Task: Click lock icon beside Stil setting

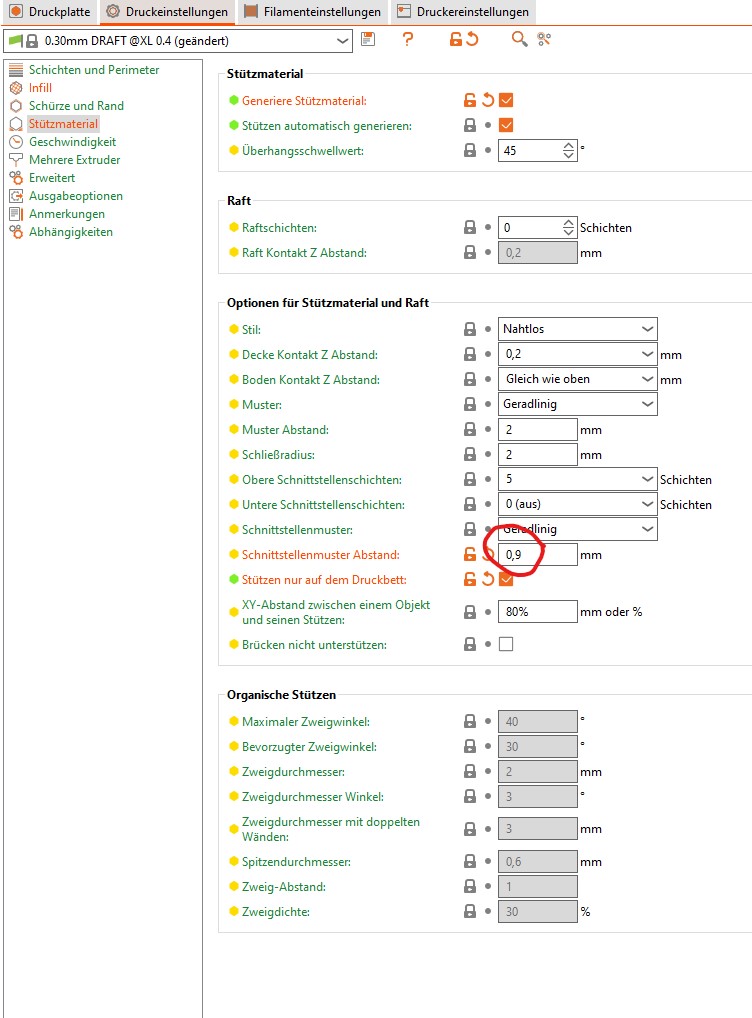Action: 470,329
